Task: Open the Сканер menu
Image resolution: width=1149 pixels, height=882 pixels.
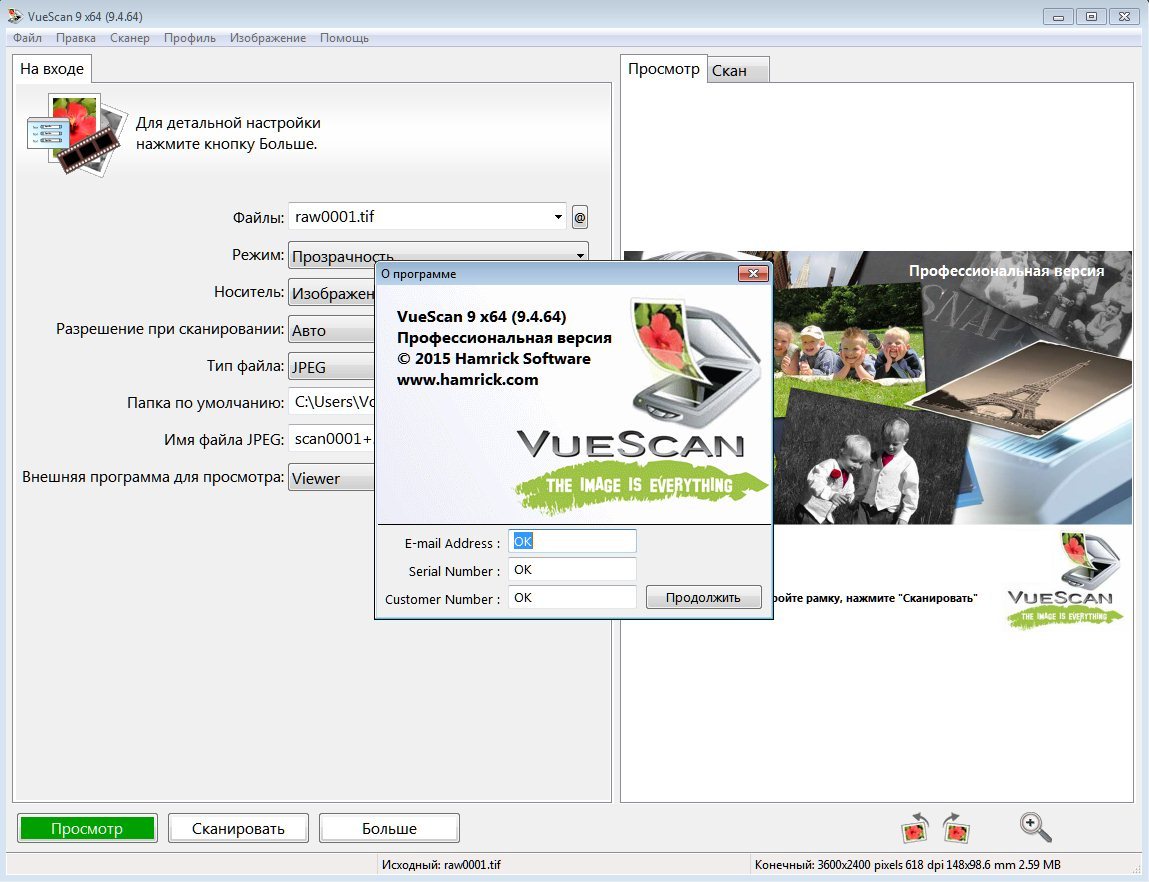Action: coord(130,38)
